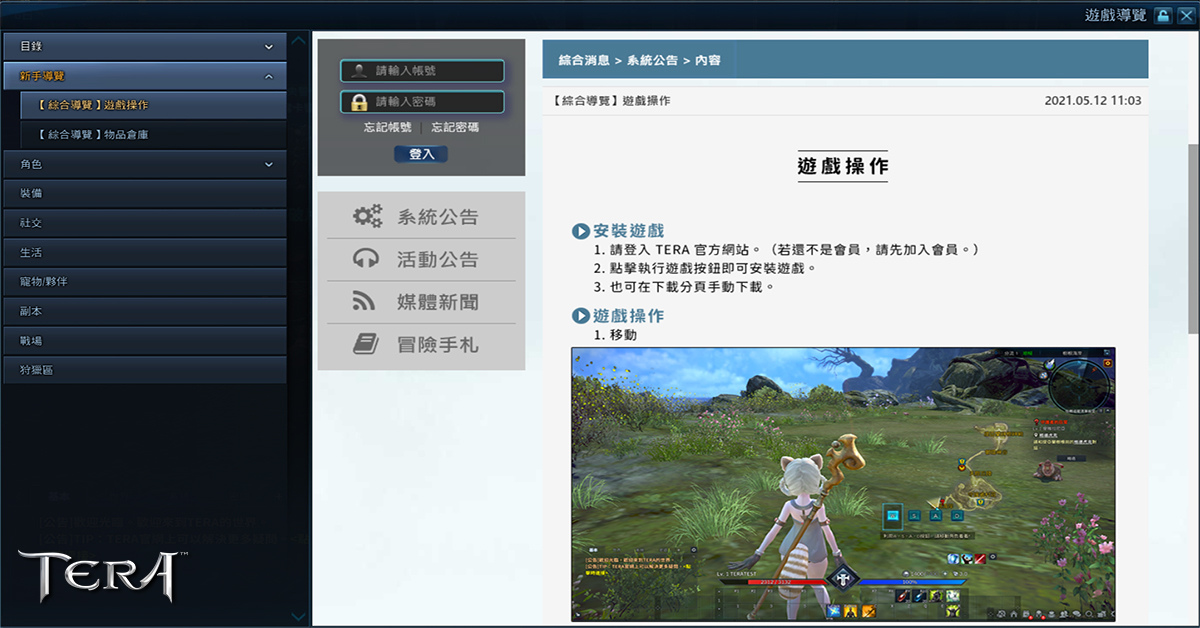Collapse the 新手導覽 section chevron
This screenshot has height=628, width=1200.
coord(269,76)
